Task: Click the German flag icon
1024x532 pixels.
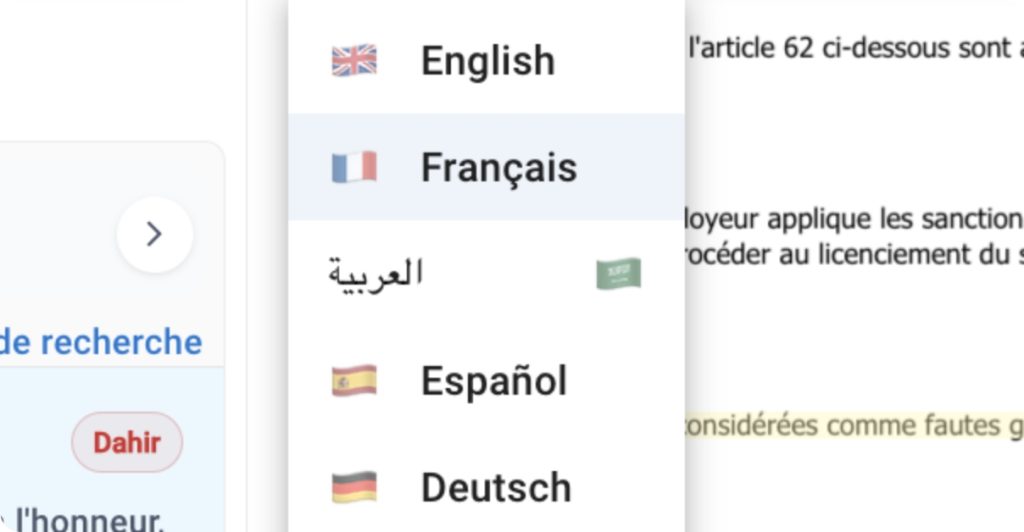Action: [354, 488]
